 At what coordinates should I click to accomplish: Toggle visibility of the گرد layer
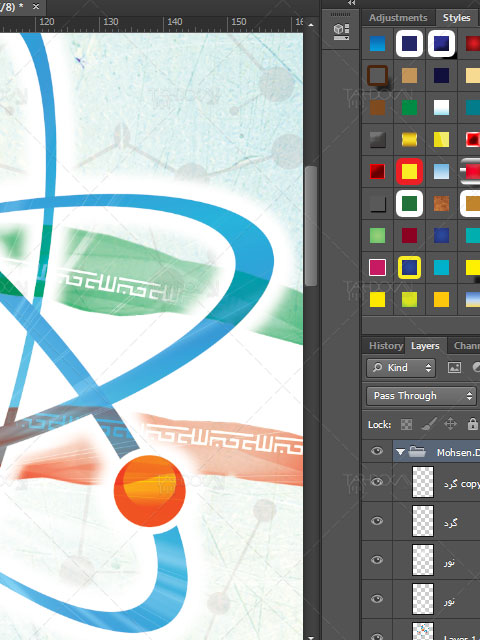point(377,521)
